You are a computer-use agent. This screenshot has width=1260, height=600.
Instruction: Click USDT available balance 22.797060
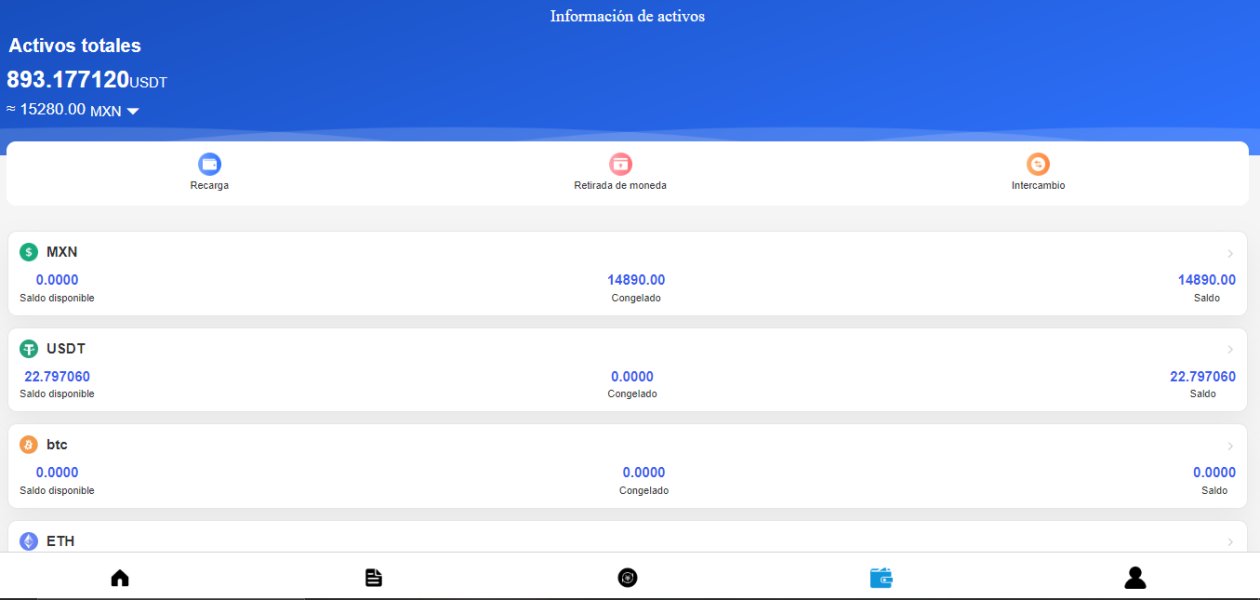(57, 377)
